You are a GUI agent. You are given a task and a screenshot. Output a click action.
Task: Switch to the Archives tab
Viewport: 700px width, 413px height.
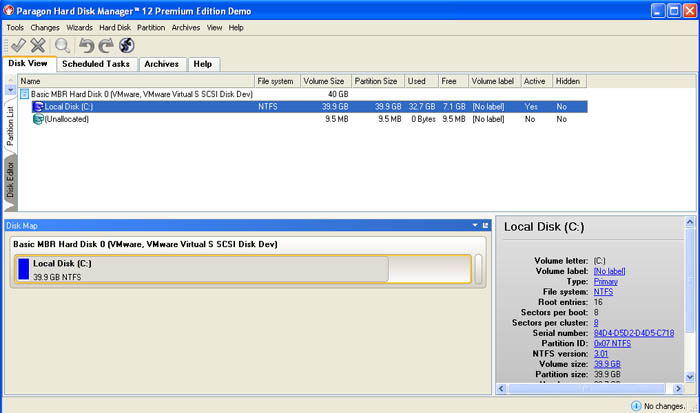point(162,64)
